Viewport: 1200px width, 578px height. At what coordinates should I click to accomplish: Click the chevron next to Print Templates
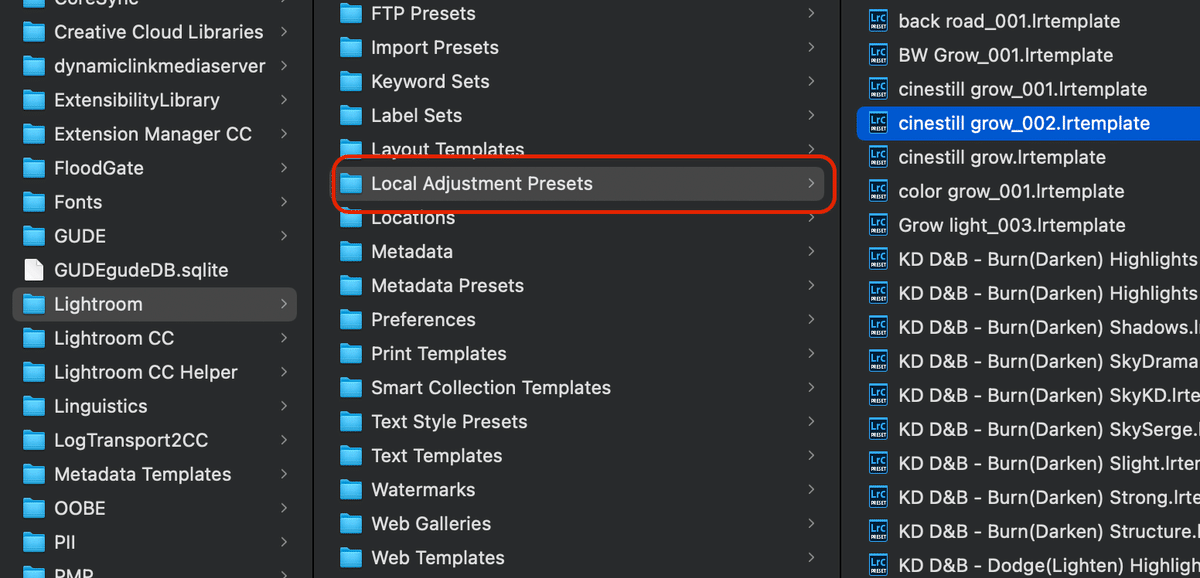811,353
